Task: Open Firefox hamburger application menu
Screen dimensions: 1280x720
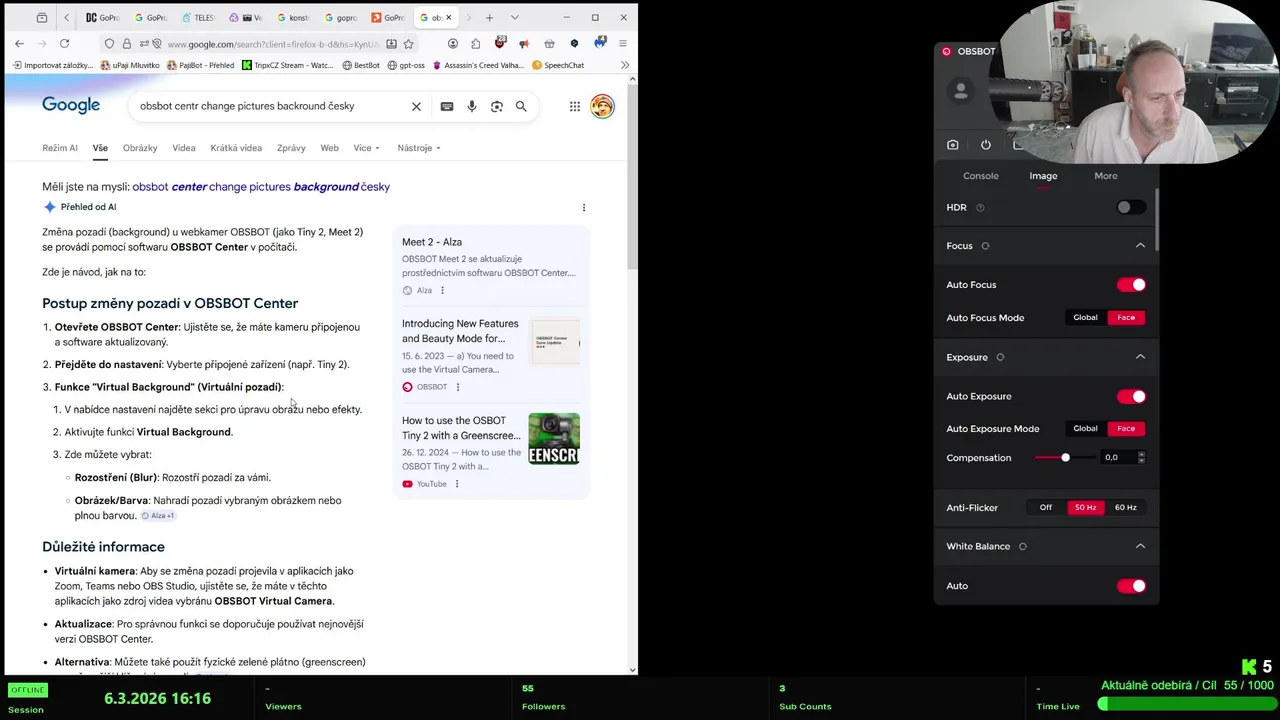Action: (622, 44)
